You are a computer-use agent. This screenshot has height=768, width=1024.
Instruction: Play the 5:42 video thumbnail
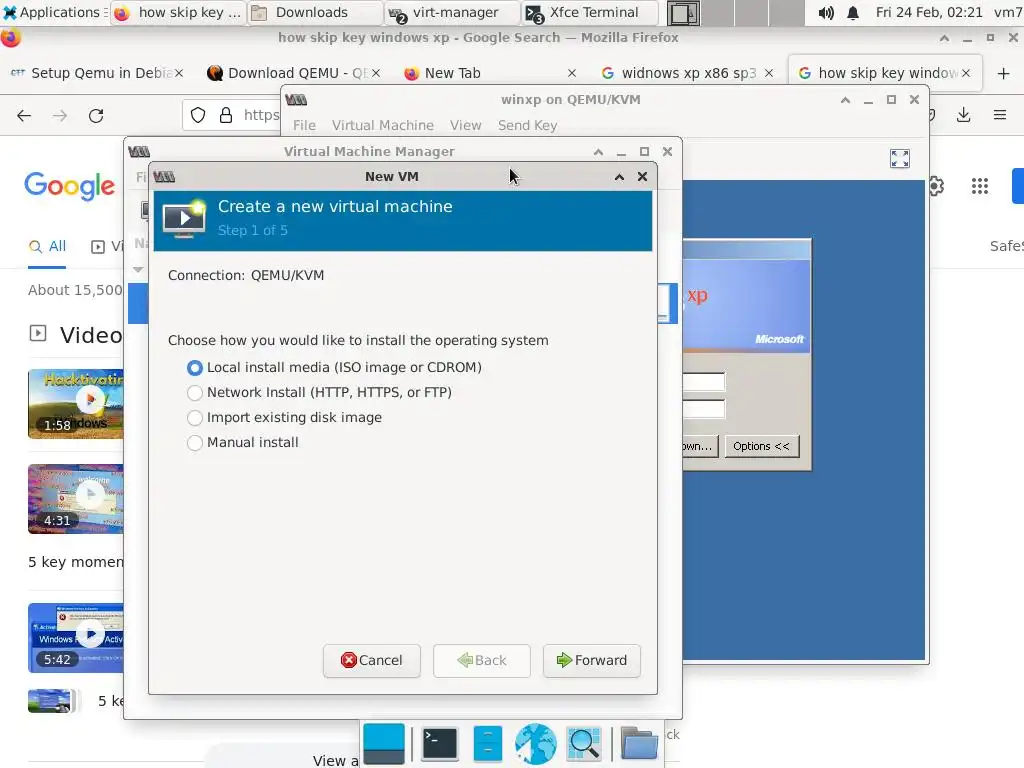tap(76, 638)
